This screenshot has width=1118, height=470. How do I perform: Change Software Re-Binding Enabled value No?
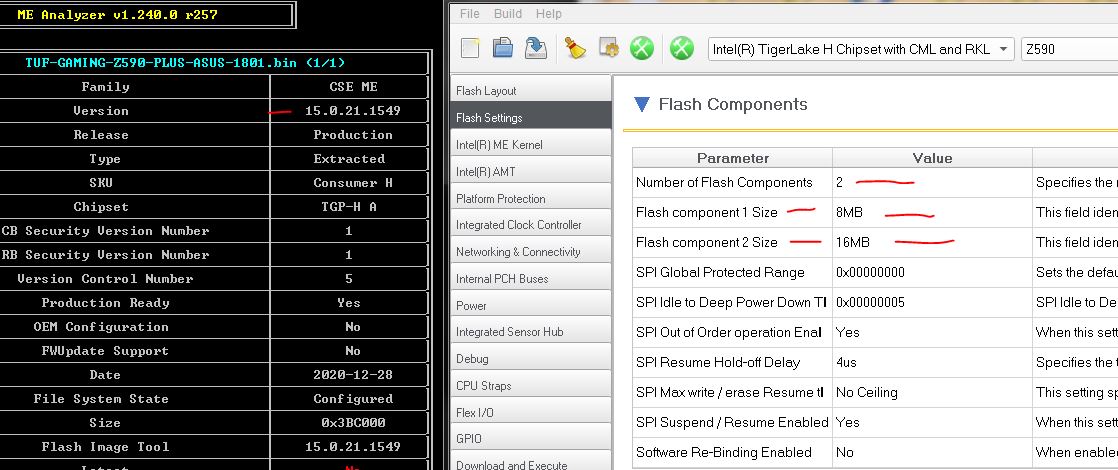point(932,452)
